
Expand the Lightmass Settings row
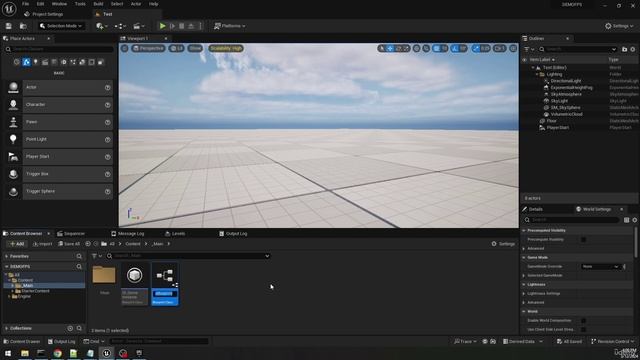524,294
